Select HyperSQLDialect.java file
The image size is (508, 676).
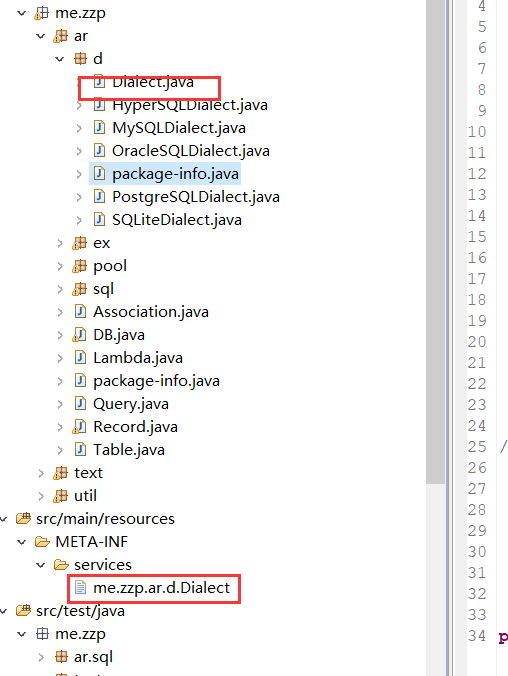point(190,105)
